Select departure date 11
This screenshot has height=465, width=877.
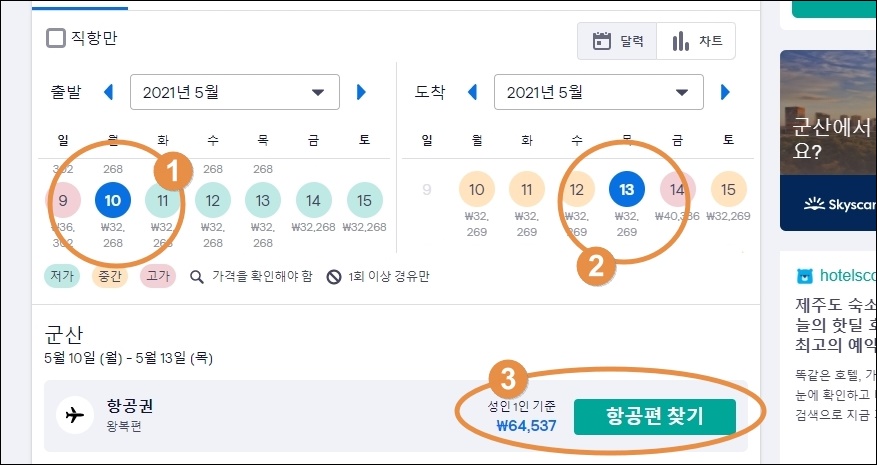click(163, 200)
